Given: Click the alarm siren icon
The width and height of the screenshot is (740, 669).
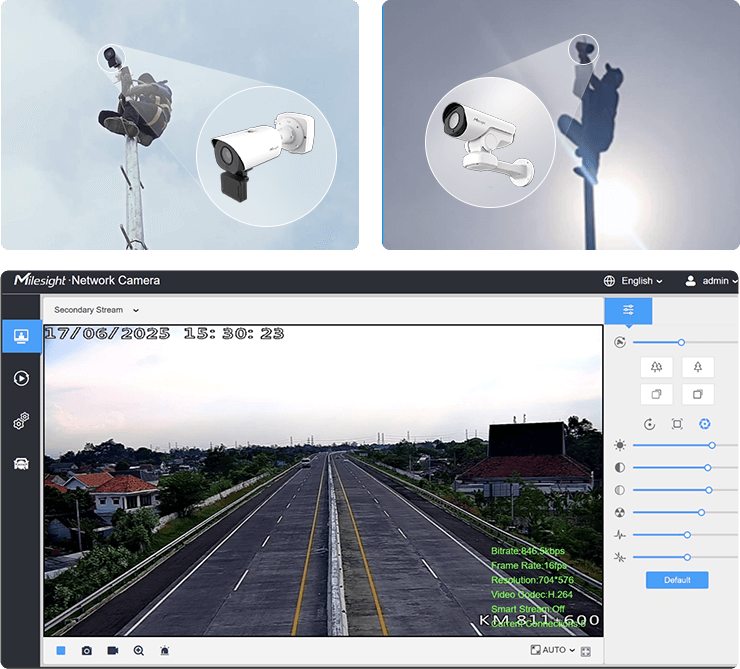Looking at the screenshot, I should [165, 650].
